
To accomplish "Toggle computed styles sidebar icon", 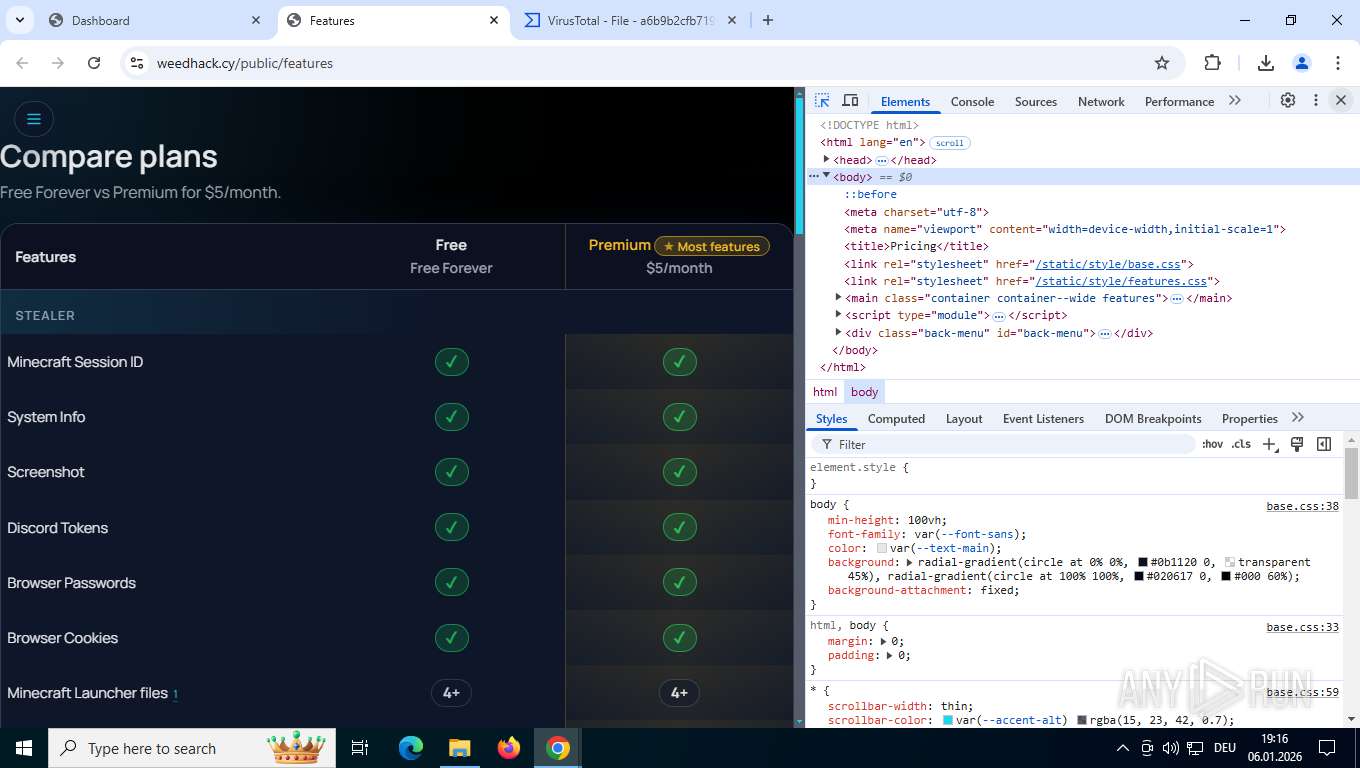I will click(1324, 444).
